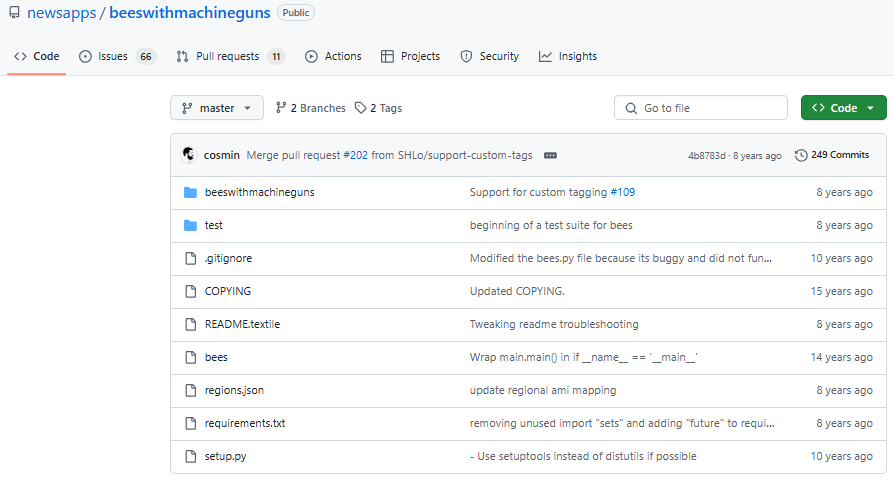Open the Pull requests tab

point(231,56)
